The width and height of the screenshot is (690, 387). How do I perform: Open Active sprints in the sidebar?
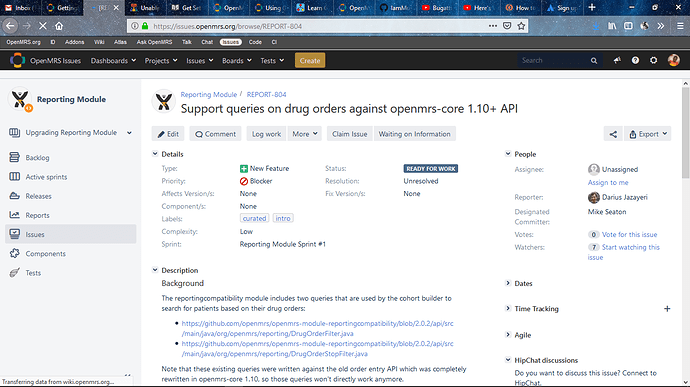[46, 177]
